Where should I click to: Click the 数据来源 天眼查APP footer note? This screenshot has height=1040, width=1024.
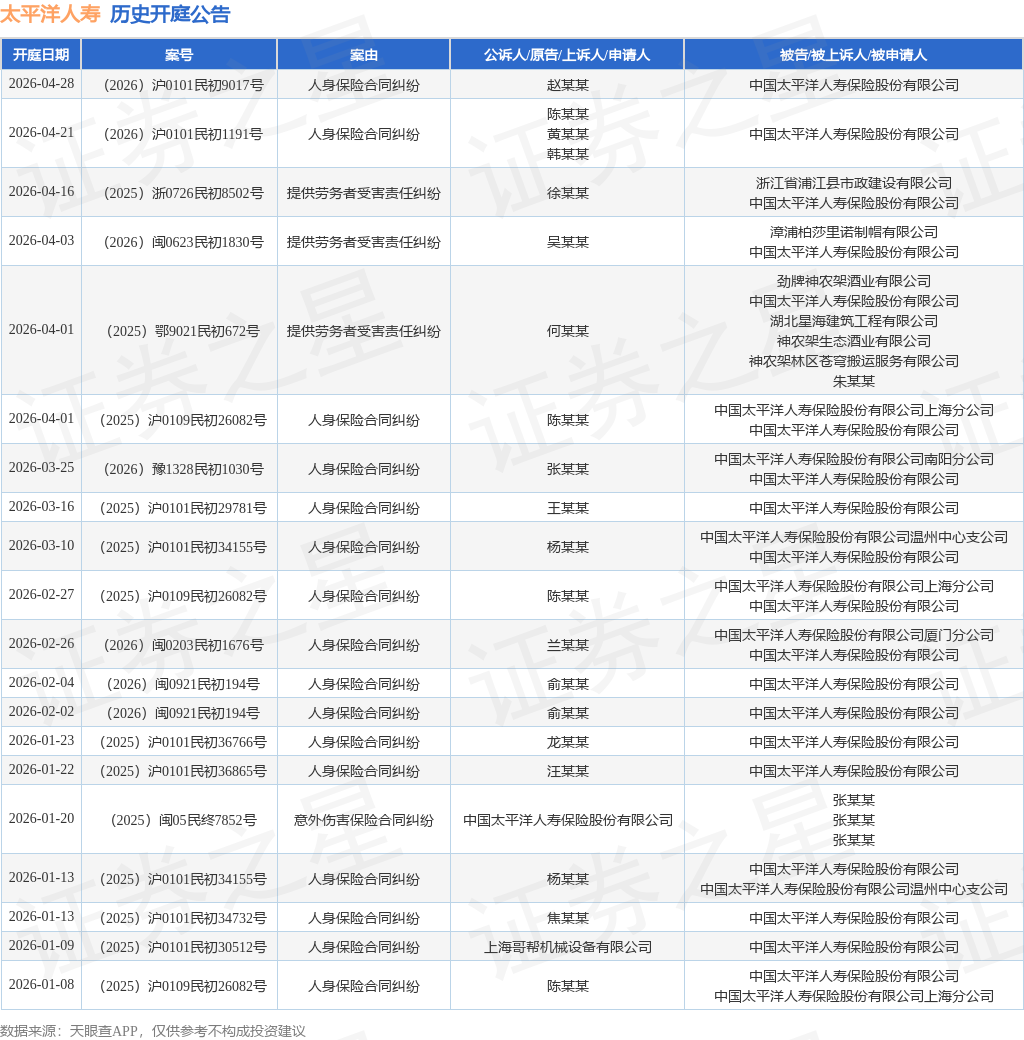pos(153,1031)
